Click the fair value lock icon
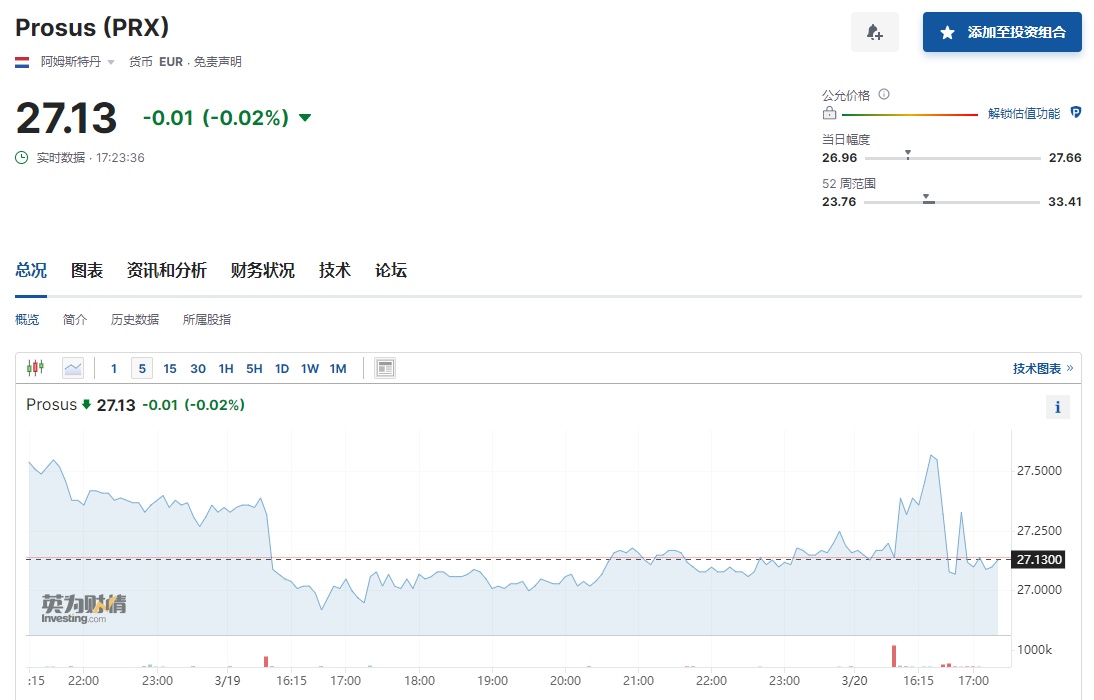1094x700 pixels. coord(829,114)
